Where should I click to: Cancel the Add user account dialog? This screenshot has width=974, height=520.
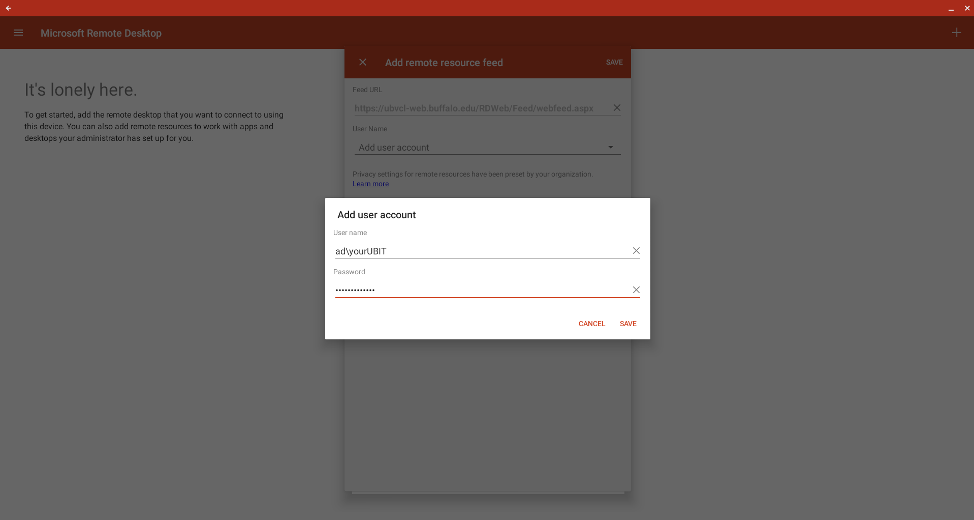591,324
